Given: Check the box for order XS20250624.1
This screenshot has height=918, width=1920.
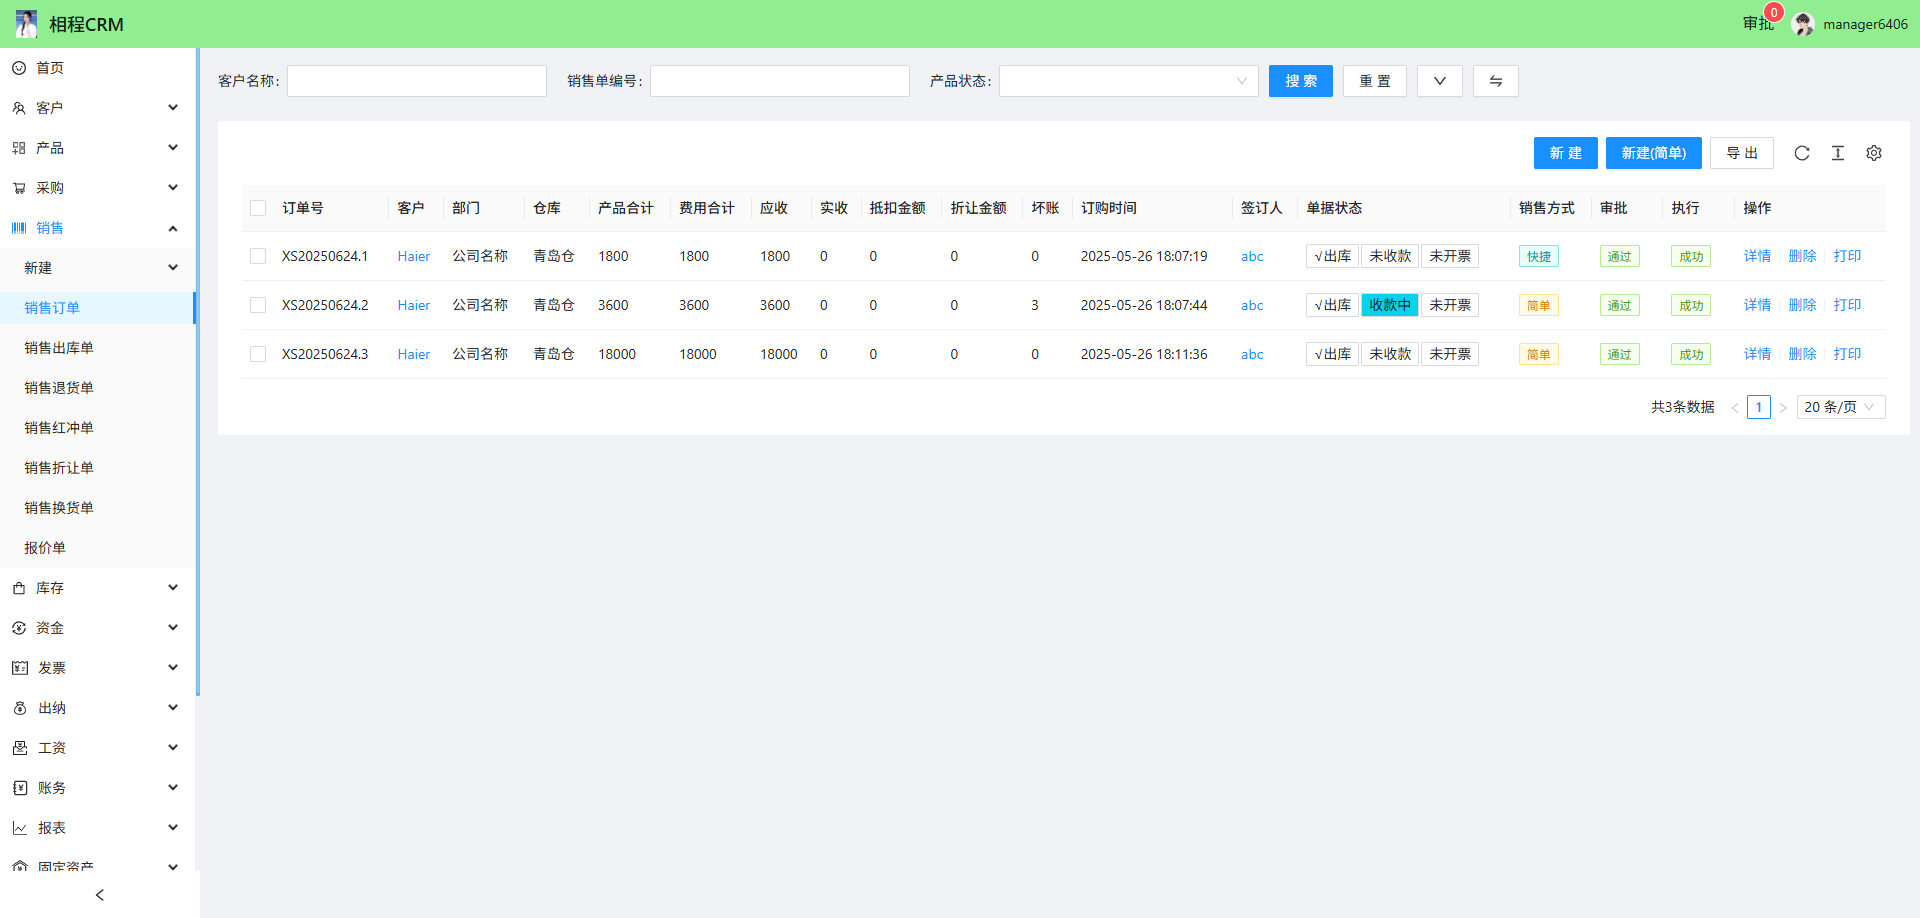Looking at the screenshot, I should click(258, 256).
